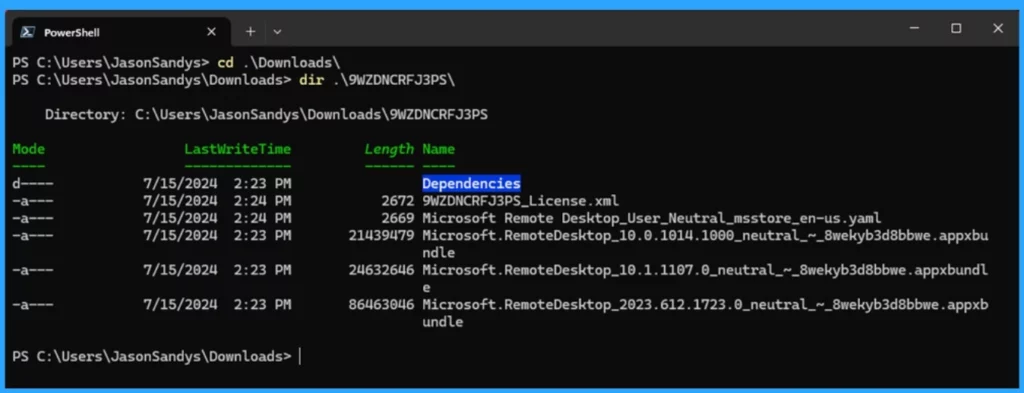Click 9WZDNCRFJ3PS_License.xml file name

click(520, 201)
